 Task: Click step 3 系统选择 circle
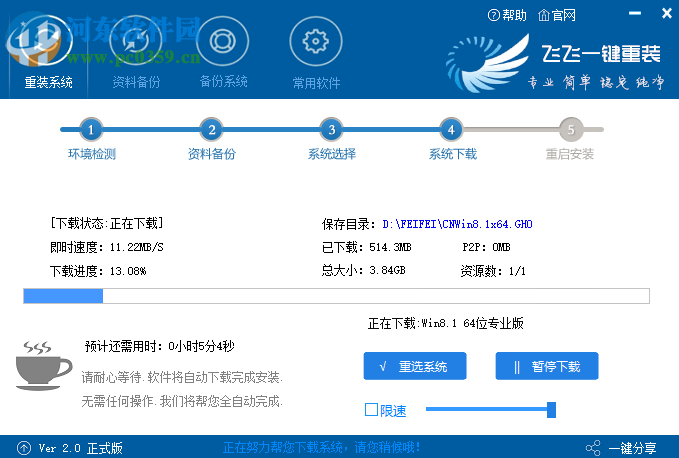coord(332,129)
